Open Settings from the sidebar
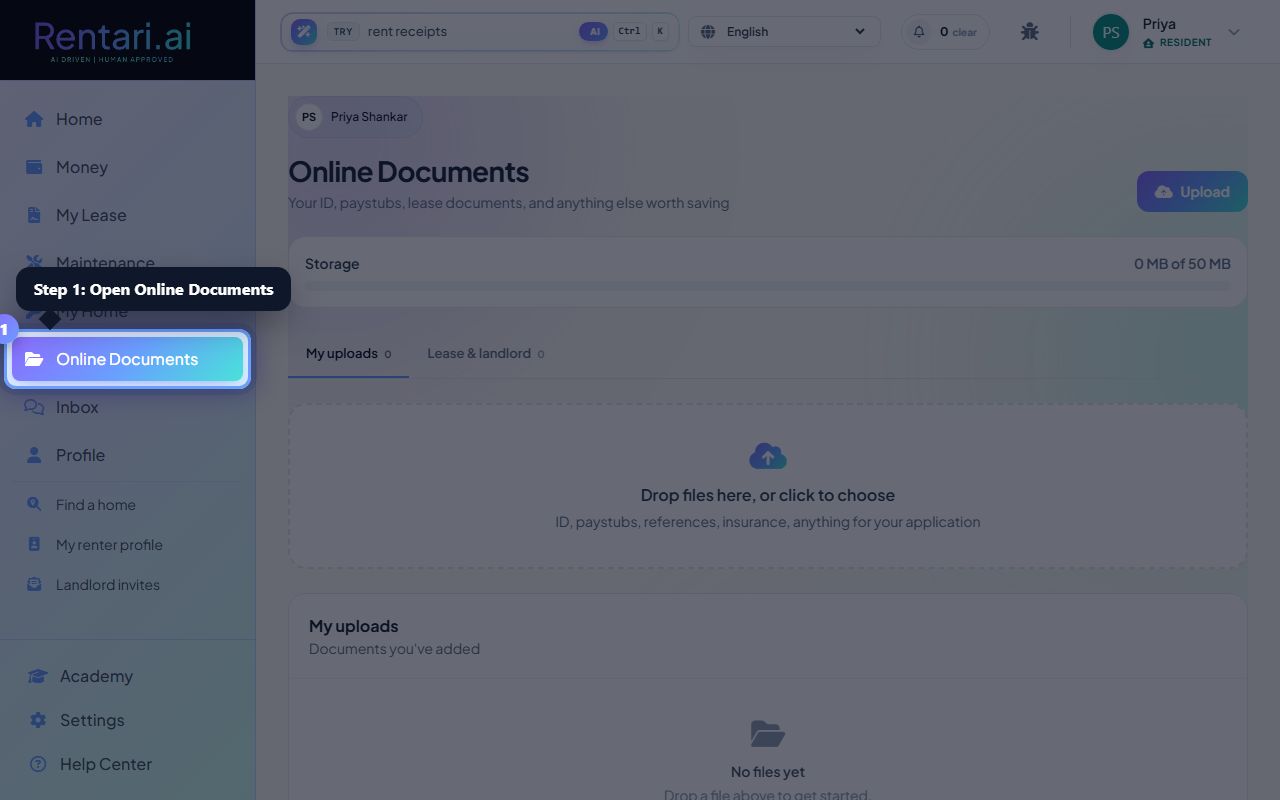1280x800 pixels. click(x=127, y=720)
